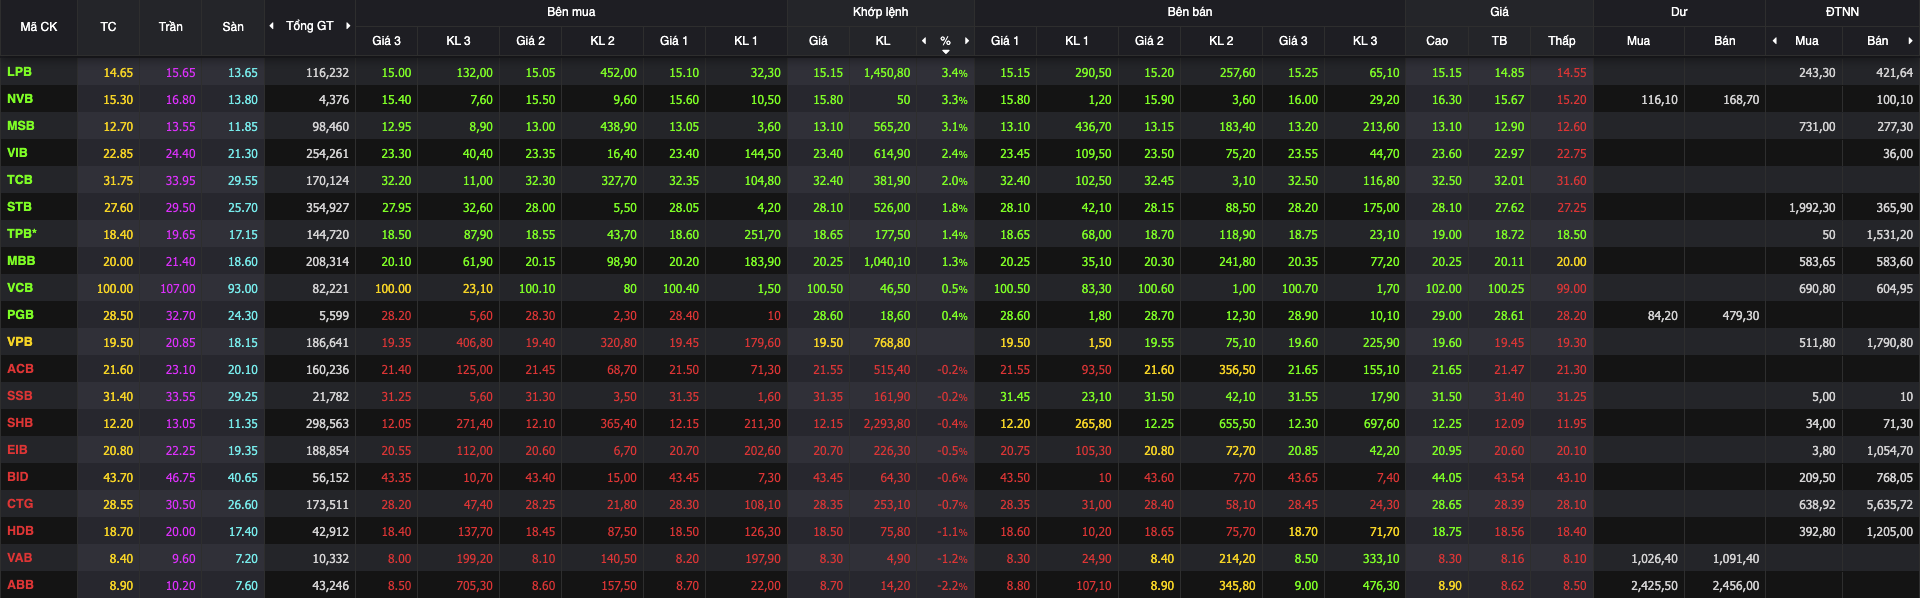Click LPB total value 116,232
The image size is (1920, 598).
coord(327,73)
